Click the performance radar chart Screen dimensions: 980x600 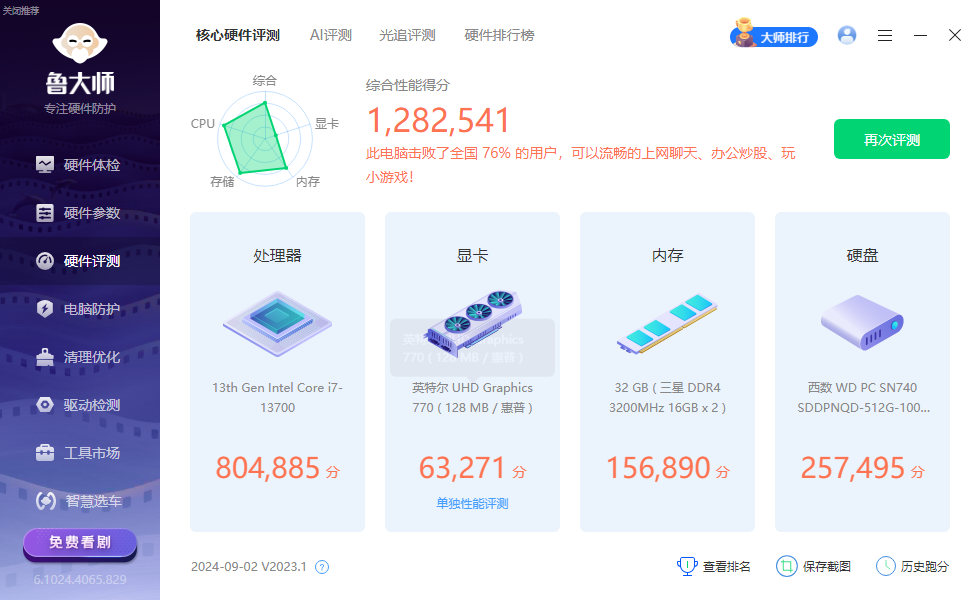tap(264, 139)
